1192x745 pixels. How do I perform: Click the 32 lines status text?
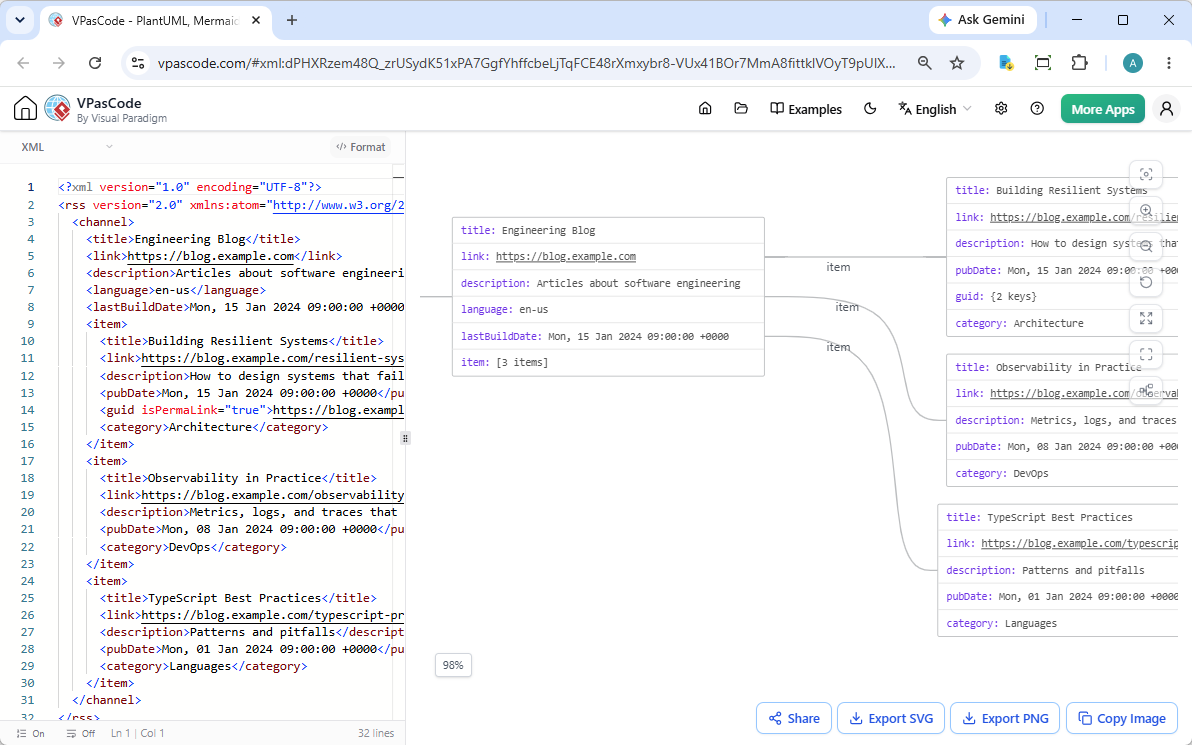376,734
